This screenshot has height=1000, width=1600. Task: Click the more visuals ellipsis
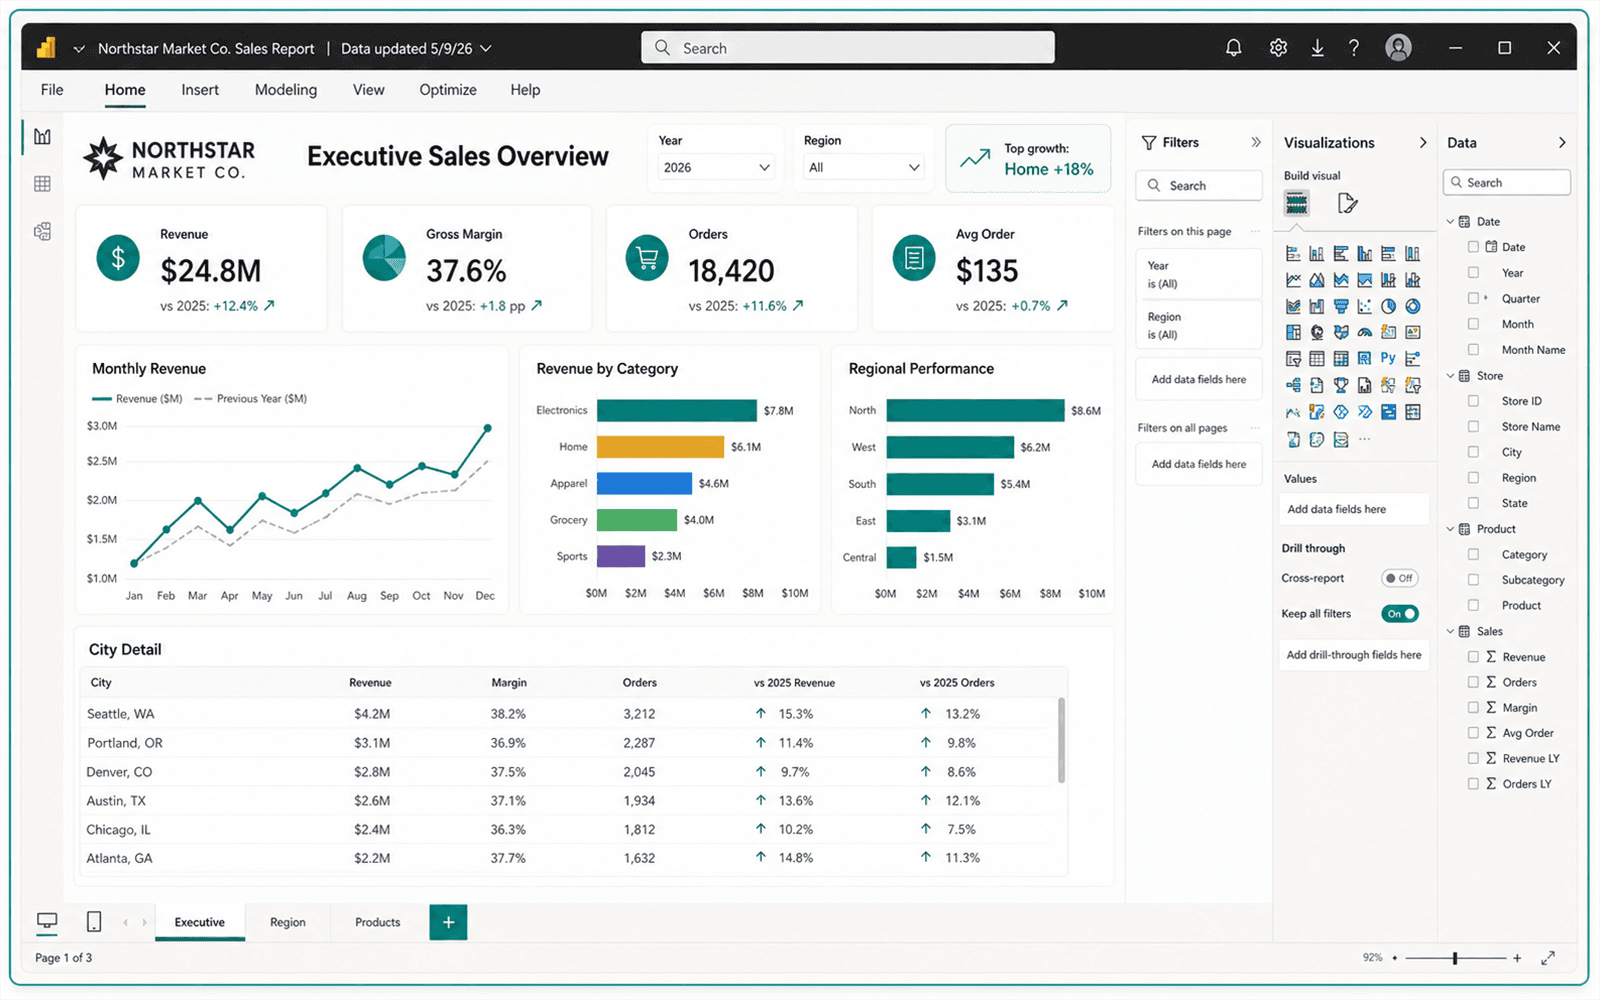tap(1365, 439)
